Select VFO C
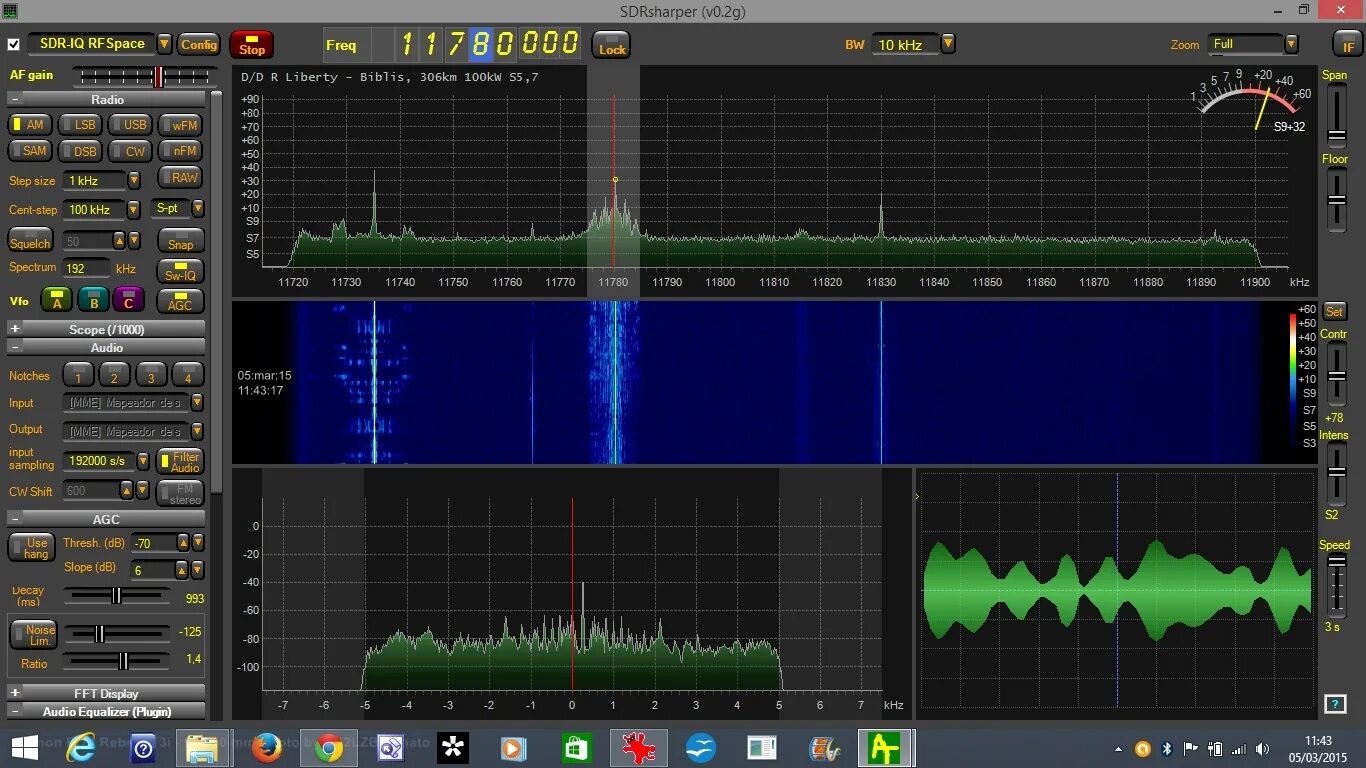This screenshot has height=768, width=1366. pyautogui.click(x=128, y=300)
